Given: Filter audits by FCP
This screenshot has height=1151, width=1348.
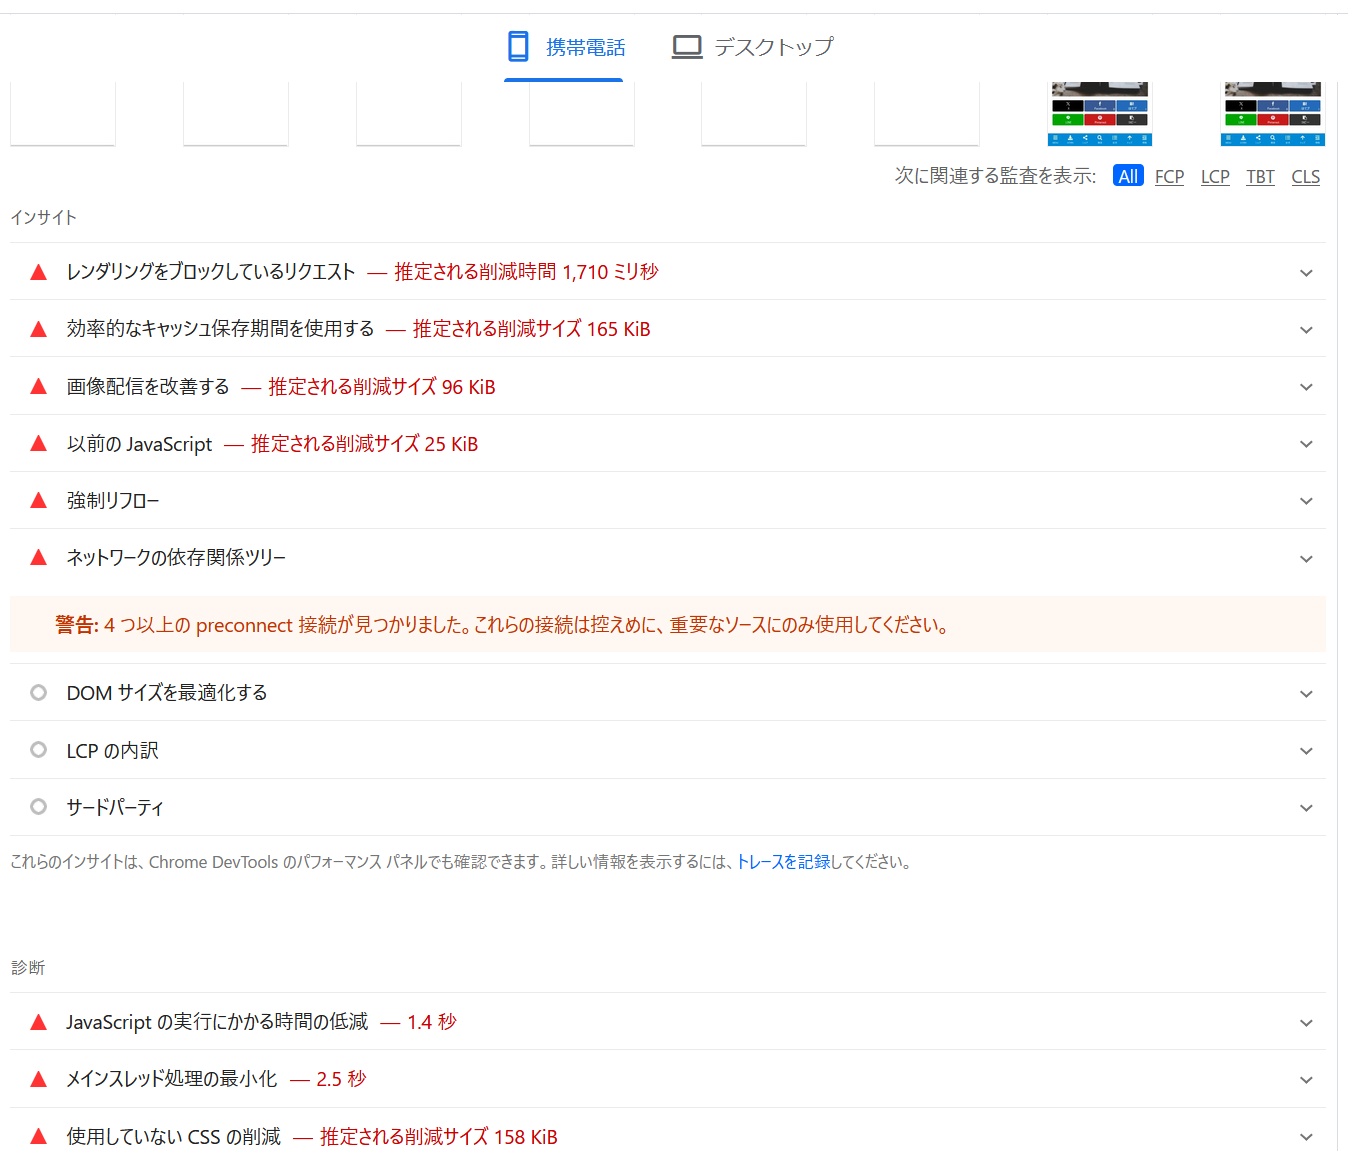Looking at the screenshot, I should (x=1169, y=177).
